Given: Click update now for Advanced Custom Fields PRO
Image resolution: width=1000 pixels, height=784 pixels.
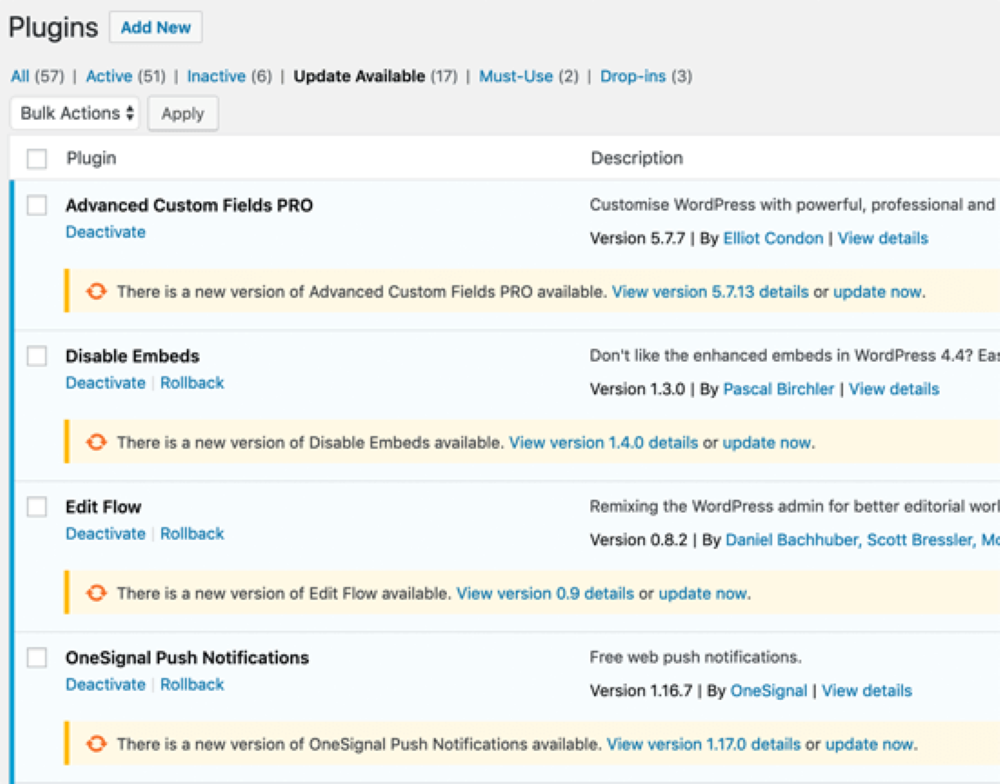Looking at the screenshot, I should point(877,292).
